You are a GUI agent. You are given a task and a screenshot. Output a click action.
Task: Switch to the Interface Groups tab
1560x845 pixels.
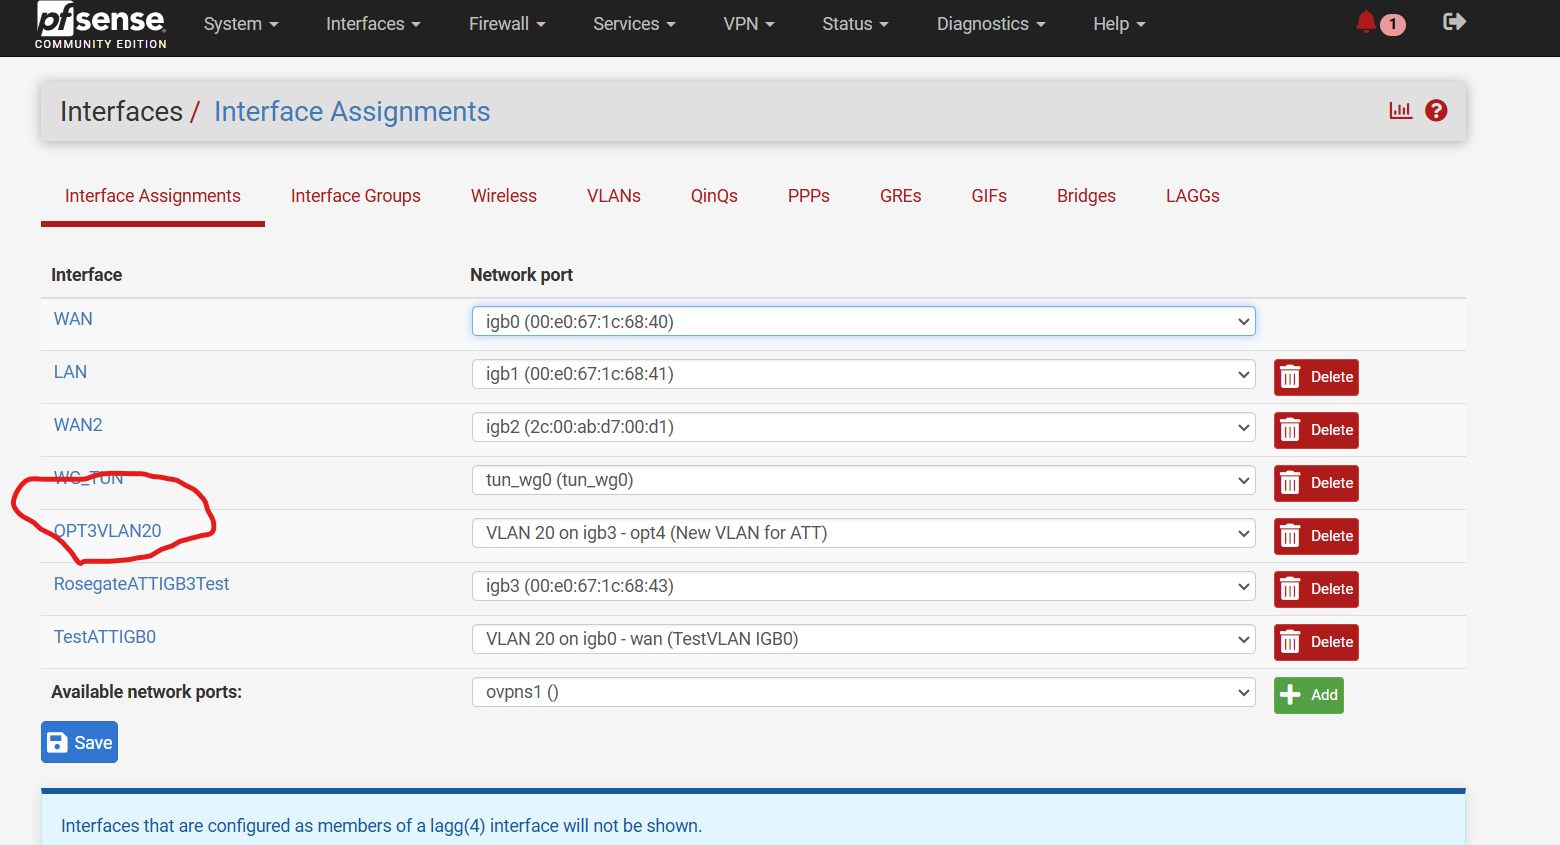pos(356,196)
